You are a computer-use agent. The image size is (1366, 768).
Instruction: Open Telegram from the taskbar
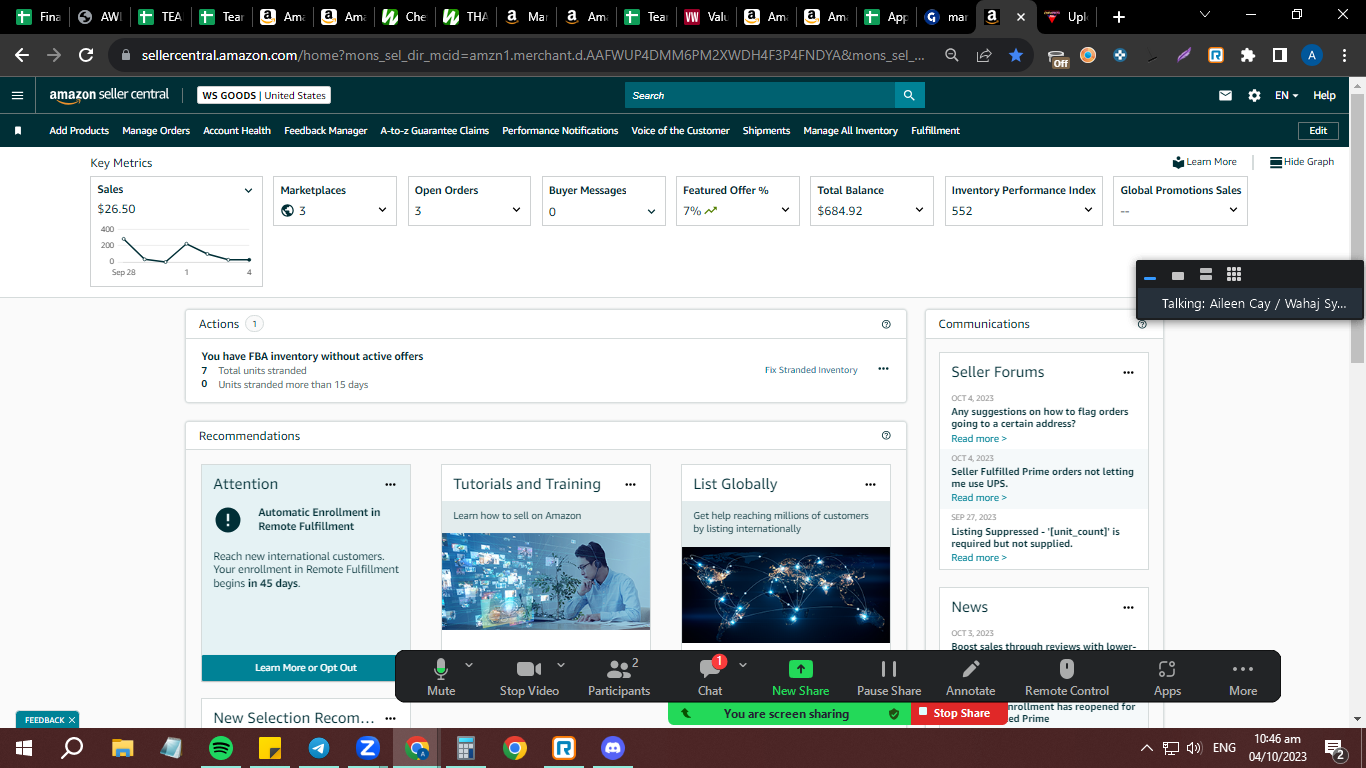319,748
